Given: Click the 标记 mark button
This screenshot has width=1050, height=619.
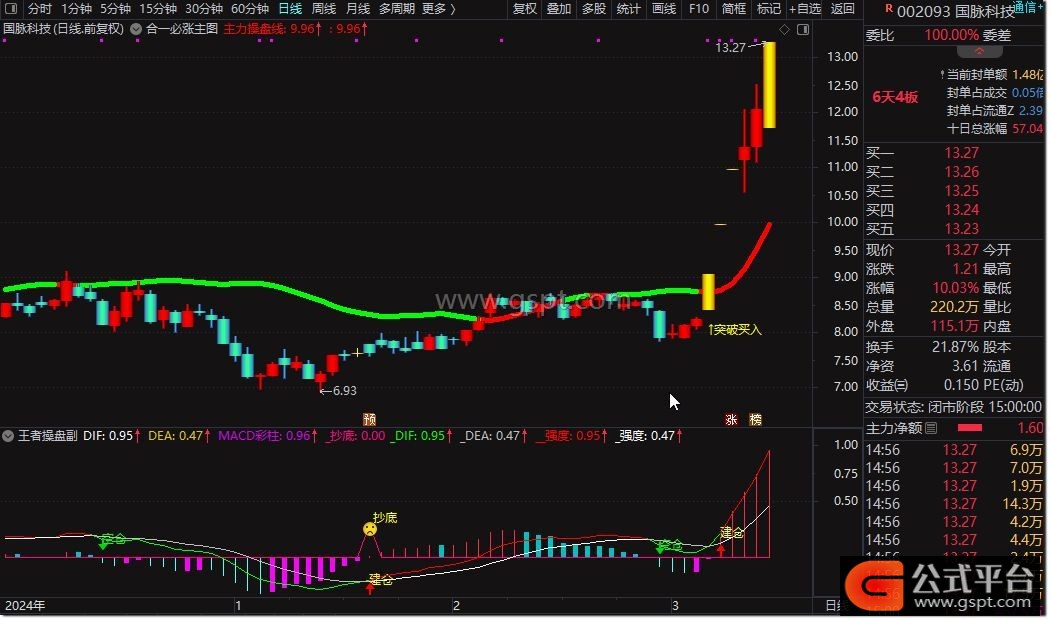Looking at the screenshot, I should (769, 9).
